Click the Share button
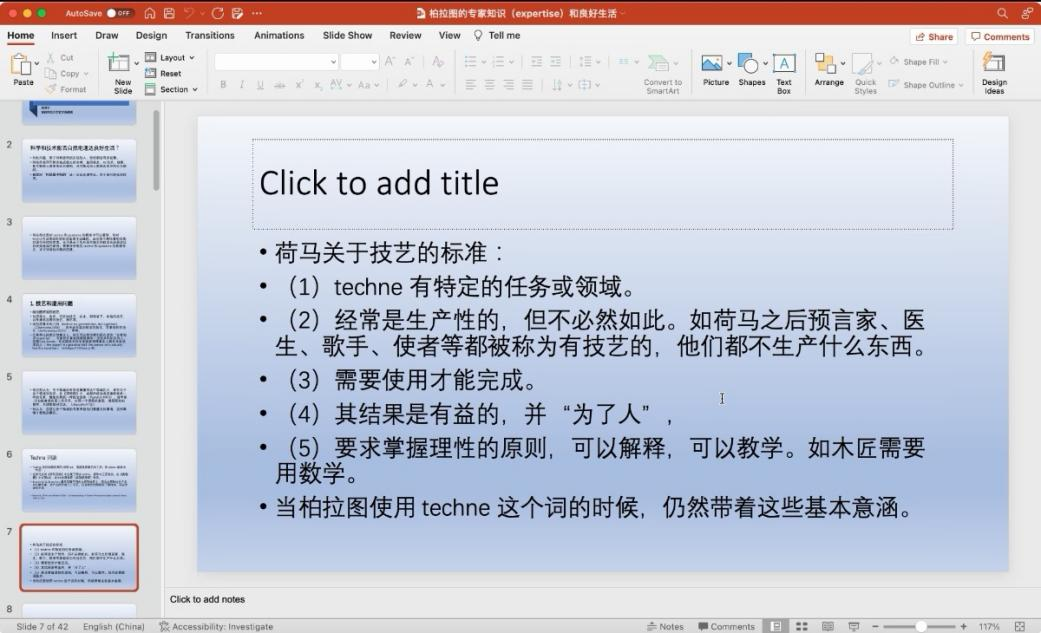This screenshot has width=1041, height=633. coord(933,37)
